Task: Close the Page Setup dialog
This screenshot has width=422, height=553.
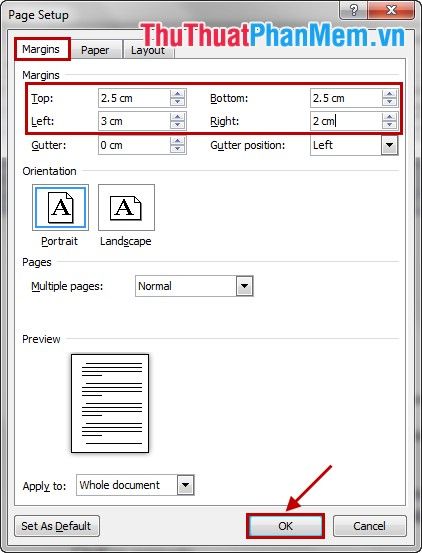Action: pos(391,10)
